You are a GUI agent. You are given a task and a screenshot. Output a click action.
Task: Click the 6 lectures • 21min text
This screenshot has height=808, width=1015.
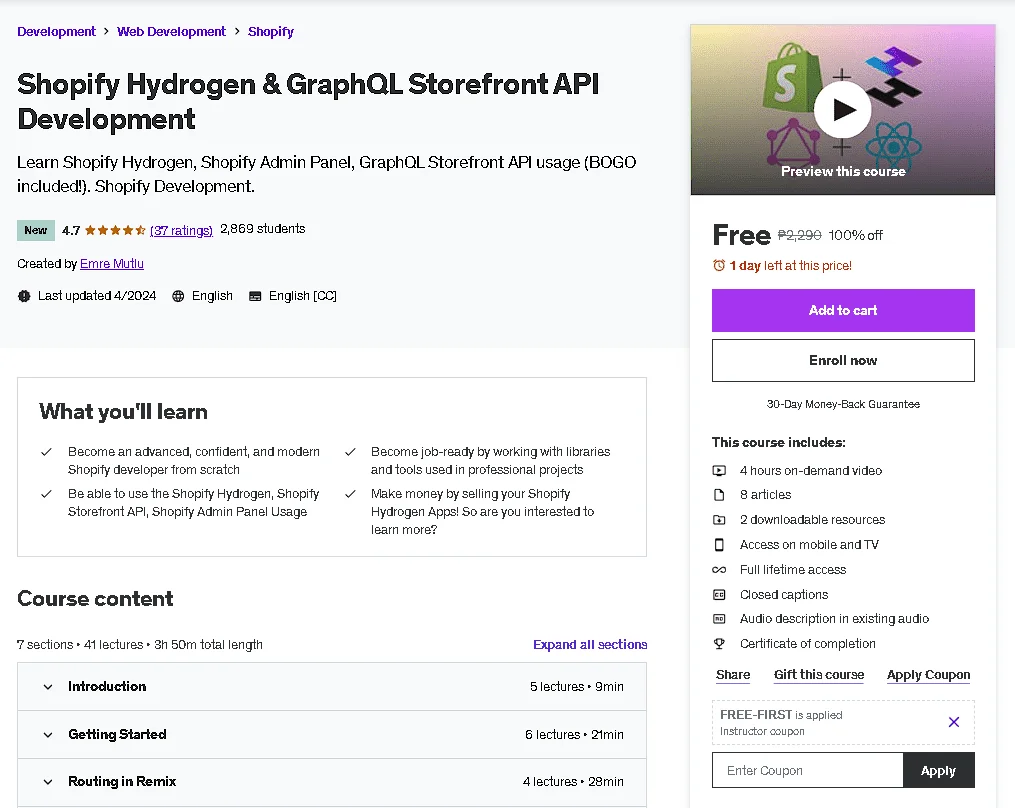pyautogui.click(x=574, y=734)
